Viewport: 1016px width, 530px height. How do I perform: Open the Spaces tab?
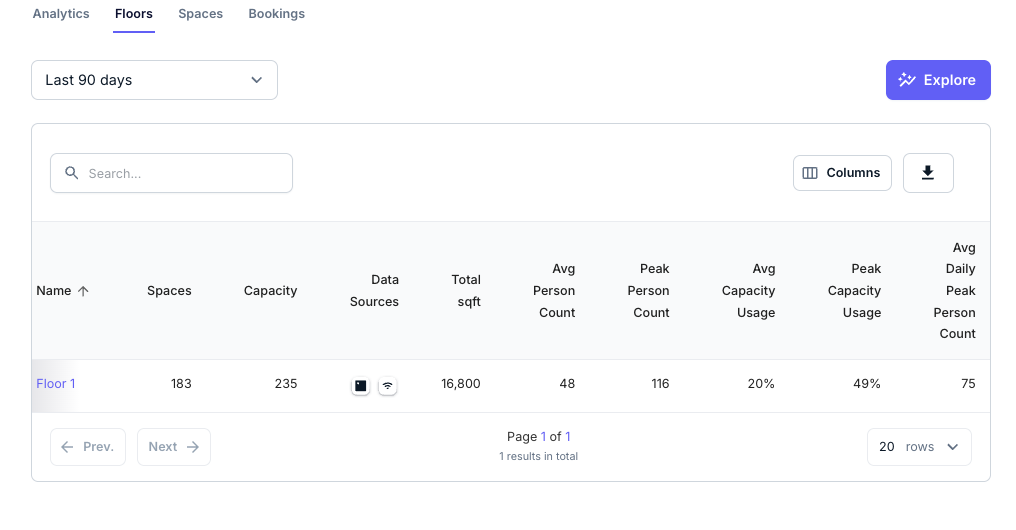click(200, 14)
